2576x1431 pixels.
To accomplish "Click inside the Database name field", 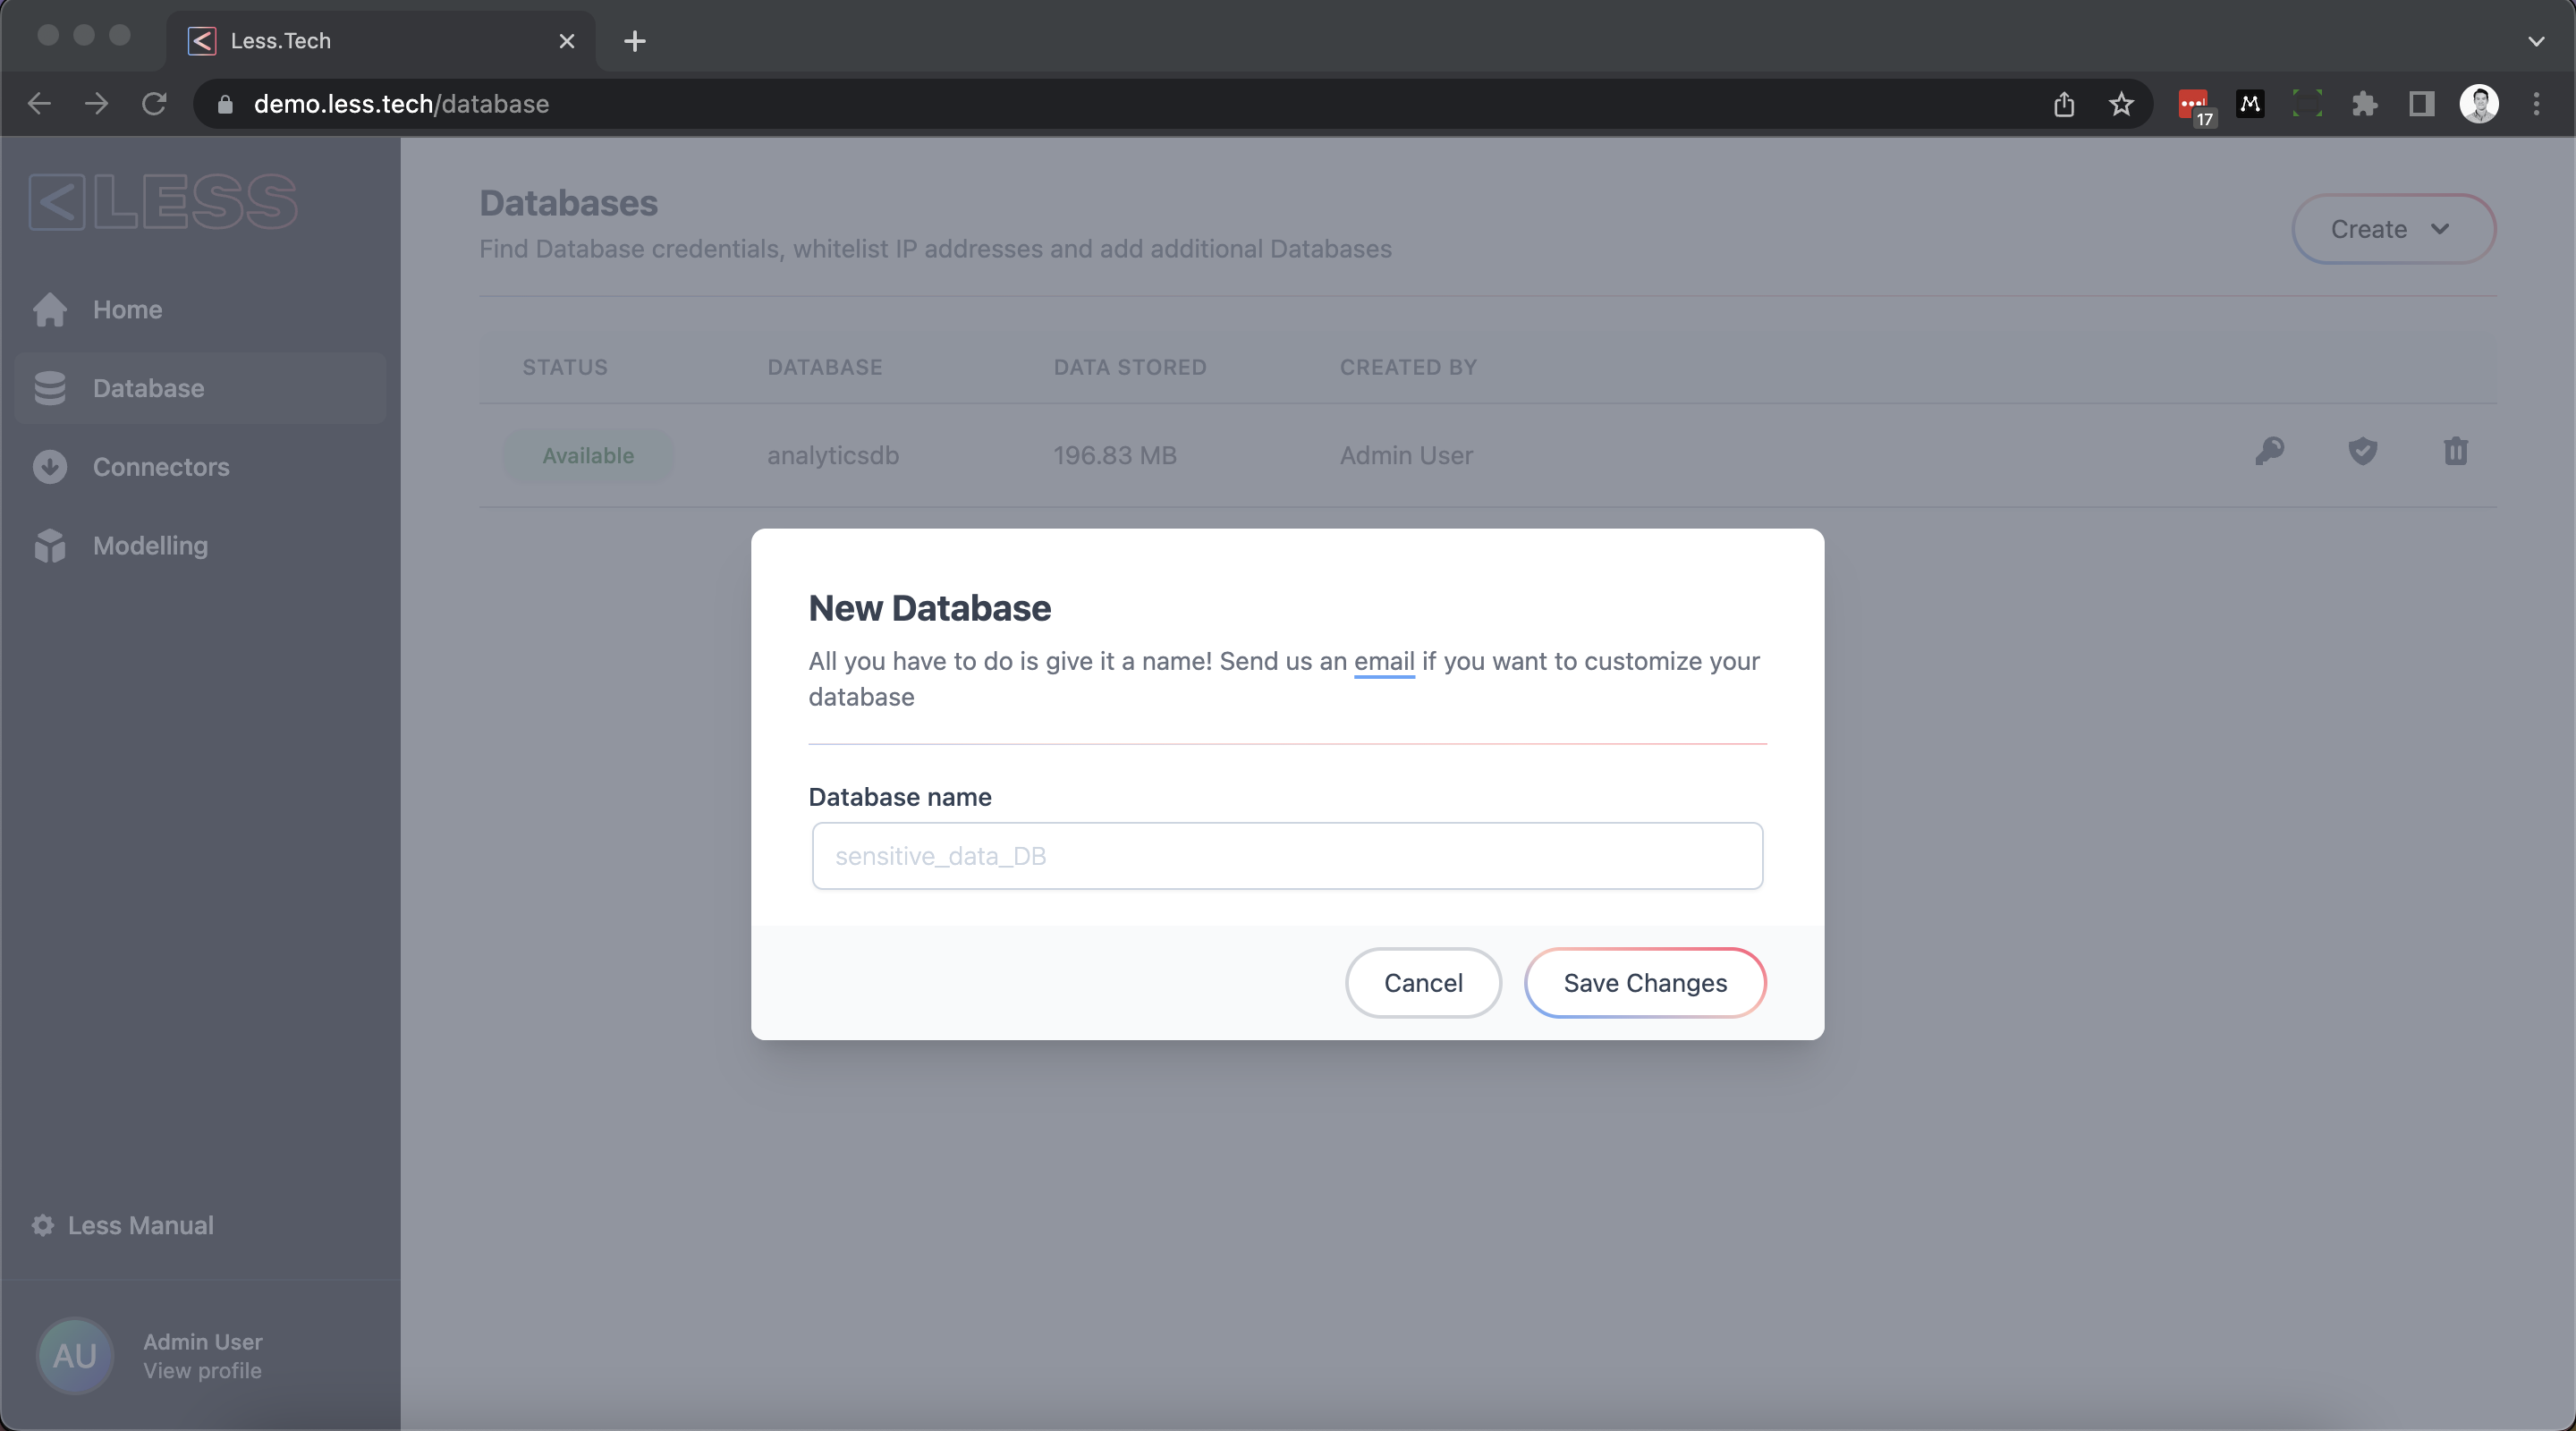I will point(1287,856).
